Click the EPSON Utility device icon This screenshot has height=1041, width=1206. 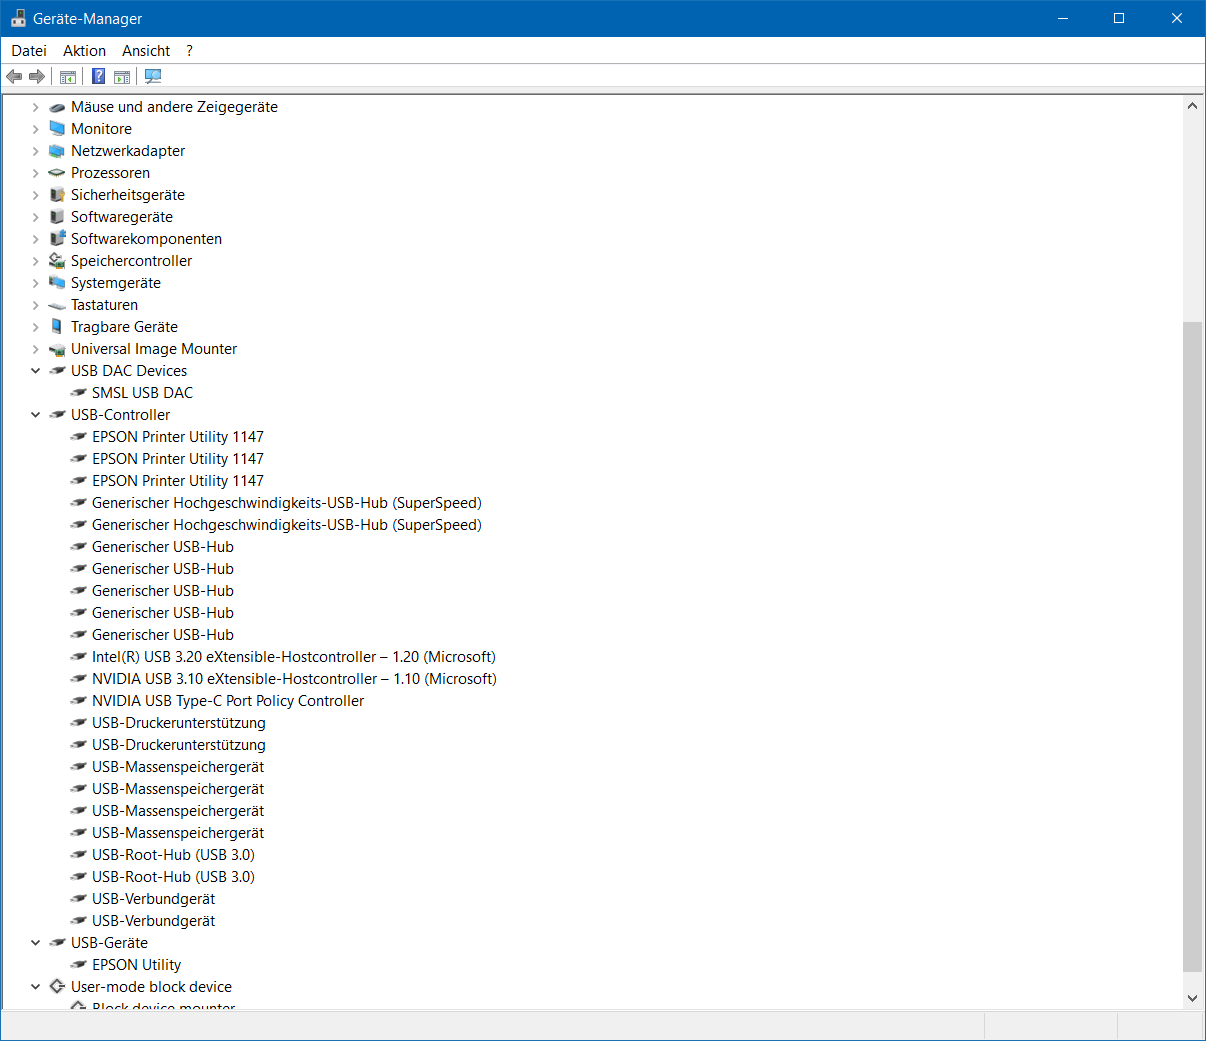[x=78, y=965]
